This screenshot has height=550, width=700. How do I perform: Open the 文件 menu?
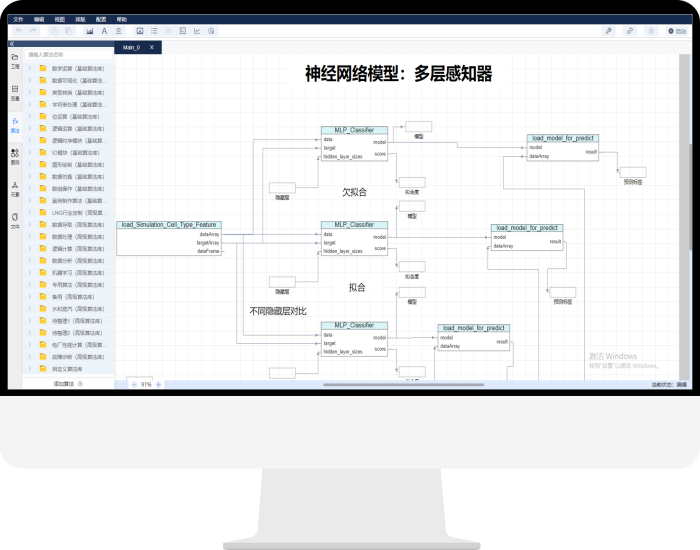pos(17,19)
